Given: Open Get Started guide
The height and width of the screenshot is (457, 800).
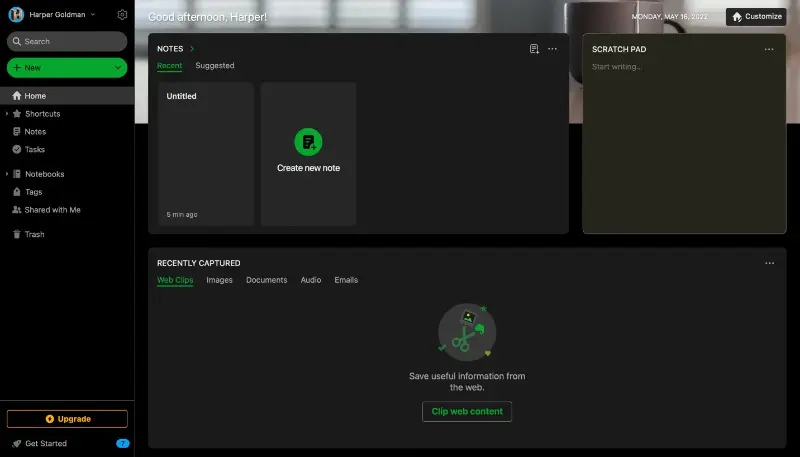Looking at the screenshot, I should click(46, 443).
